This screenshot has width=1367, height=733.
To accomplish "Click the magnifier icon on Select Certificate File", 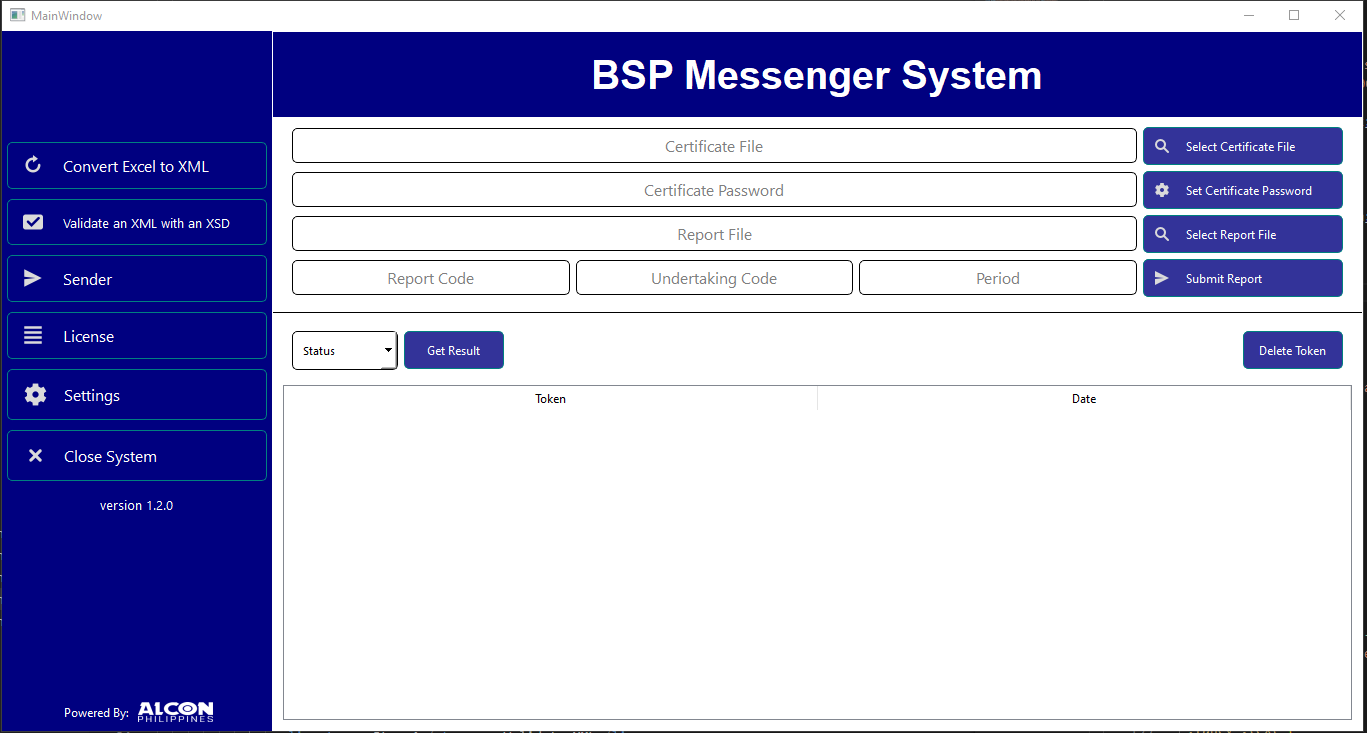I will pos(1161,145).
